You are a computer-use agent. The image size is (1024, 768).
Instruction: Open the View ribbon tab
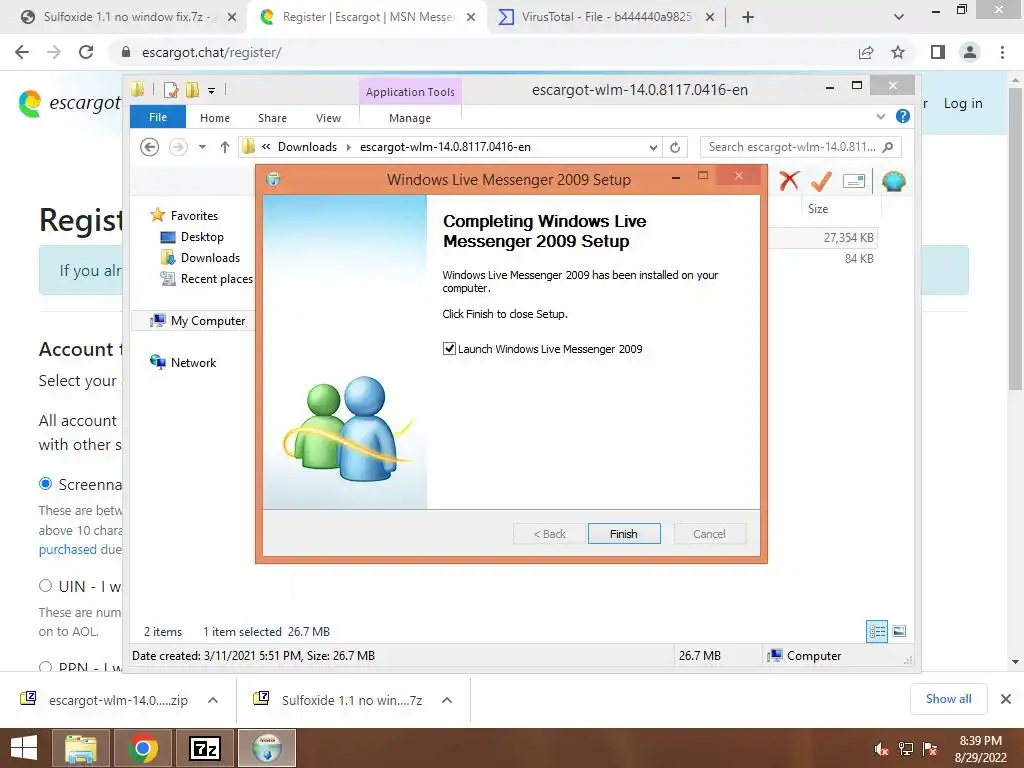pyautogui.click(x=328, y=118)
